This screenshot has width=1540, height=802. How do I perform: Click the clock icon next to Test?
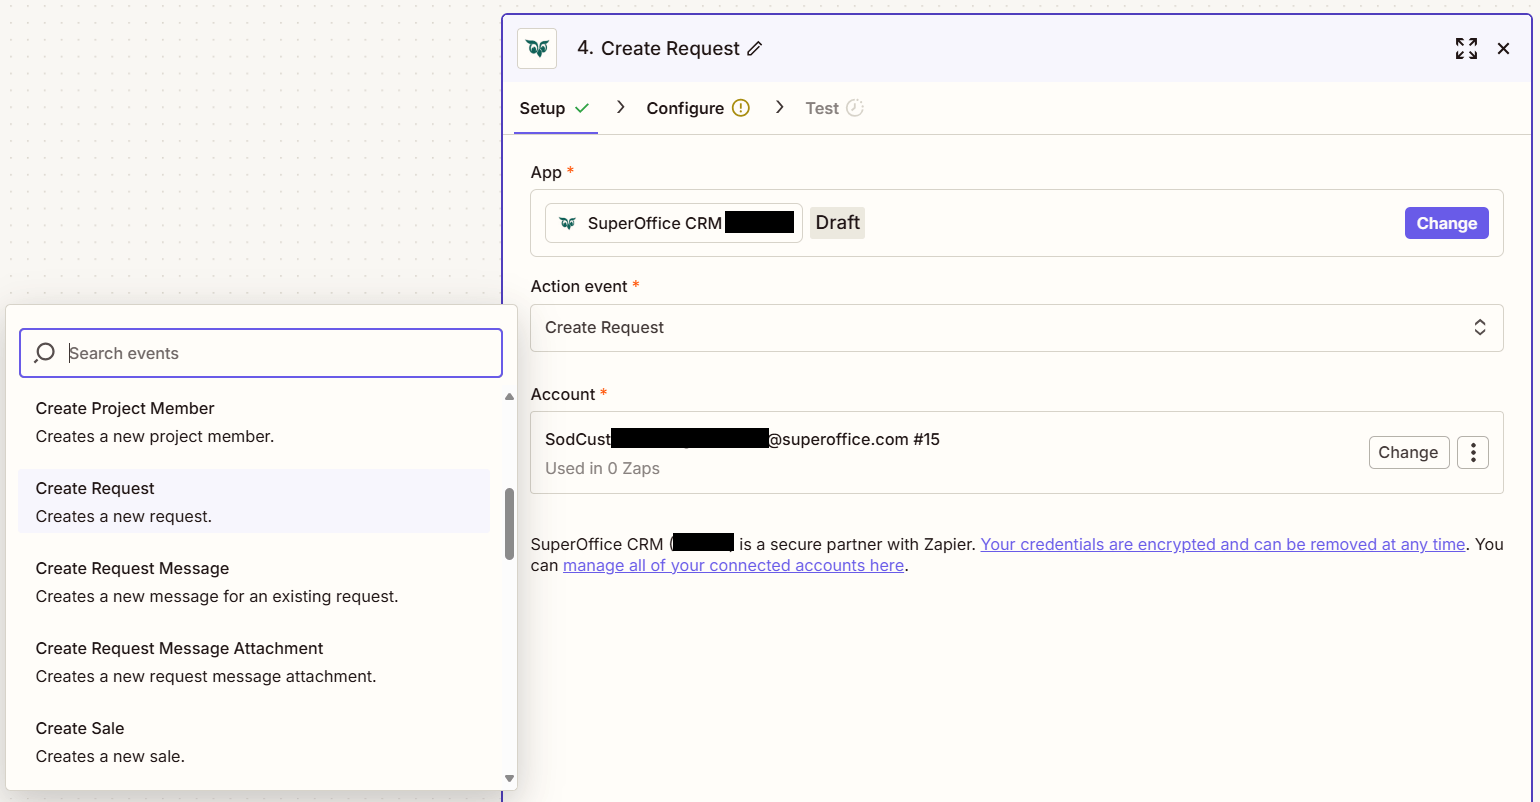click(x=857, y=107)
